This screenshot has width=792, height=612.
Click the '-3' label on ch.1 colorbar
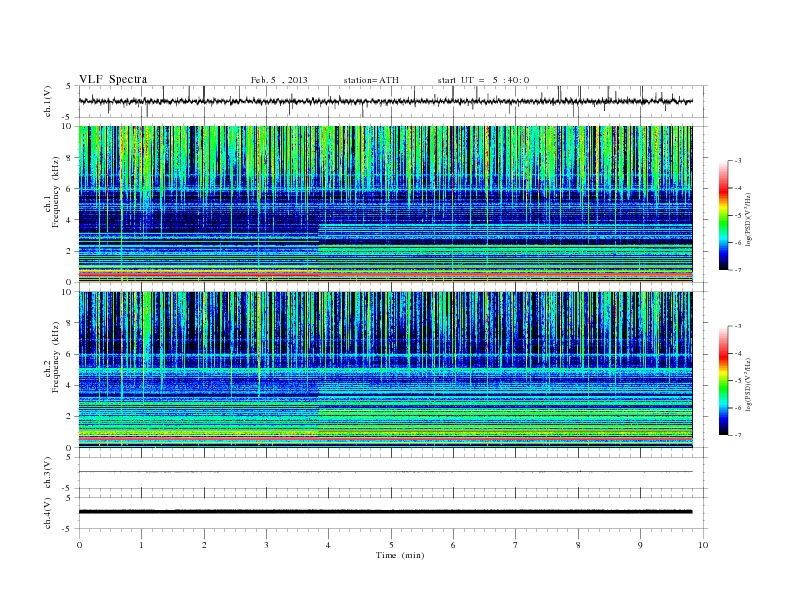[x=738, y=161]
